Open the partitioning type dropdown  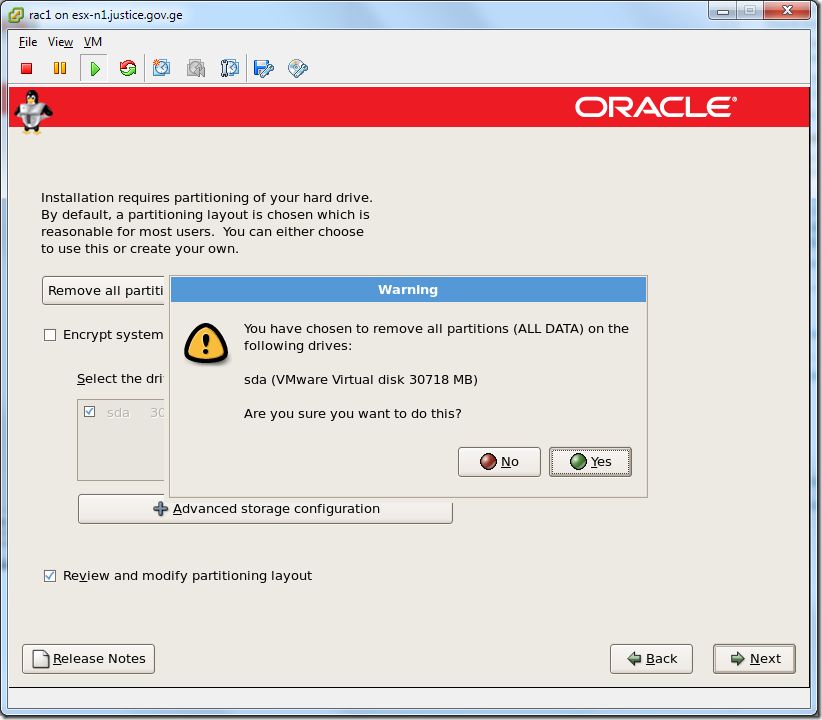(x=103, y=290)
